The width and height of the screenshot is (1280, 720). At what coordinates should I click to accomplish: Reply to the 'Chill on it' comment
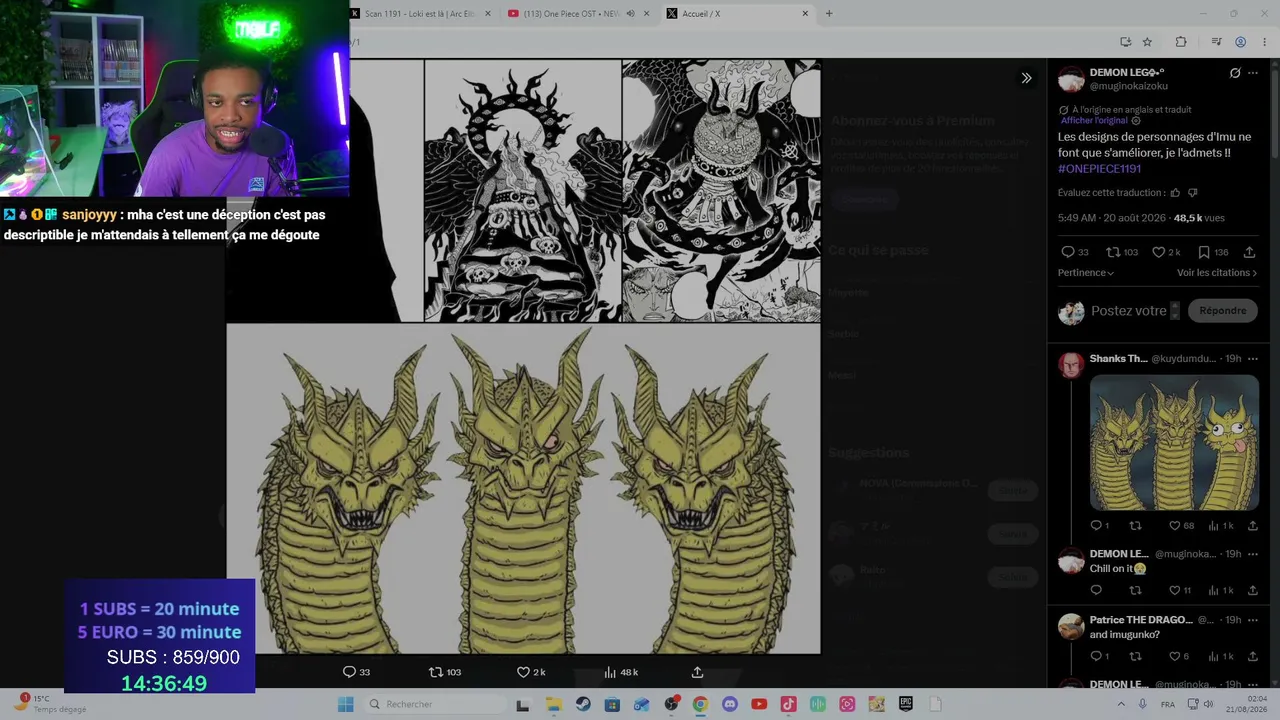click(1096, 590)
